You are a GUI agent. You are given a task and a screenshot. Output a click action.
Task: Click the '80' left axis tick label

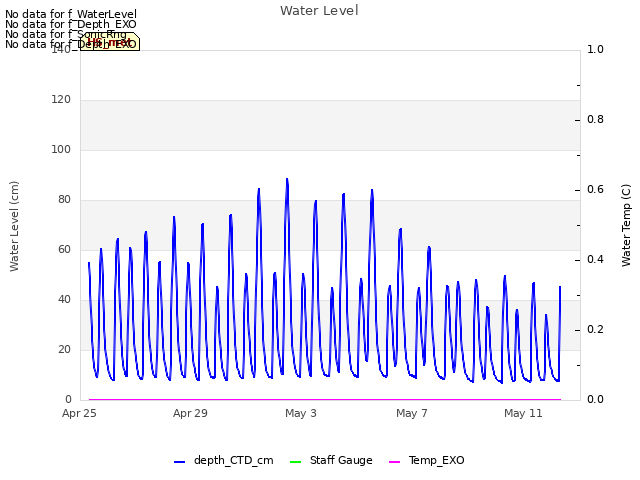[64, 200]
